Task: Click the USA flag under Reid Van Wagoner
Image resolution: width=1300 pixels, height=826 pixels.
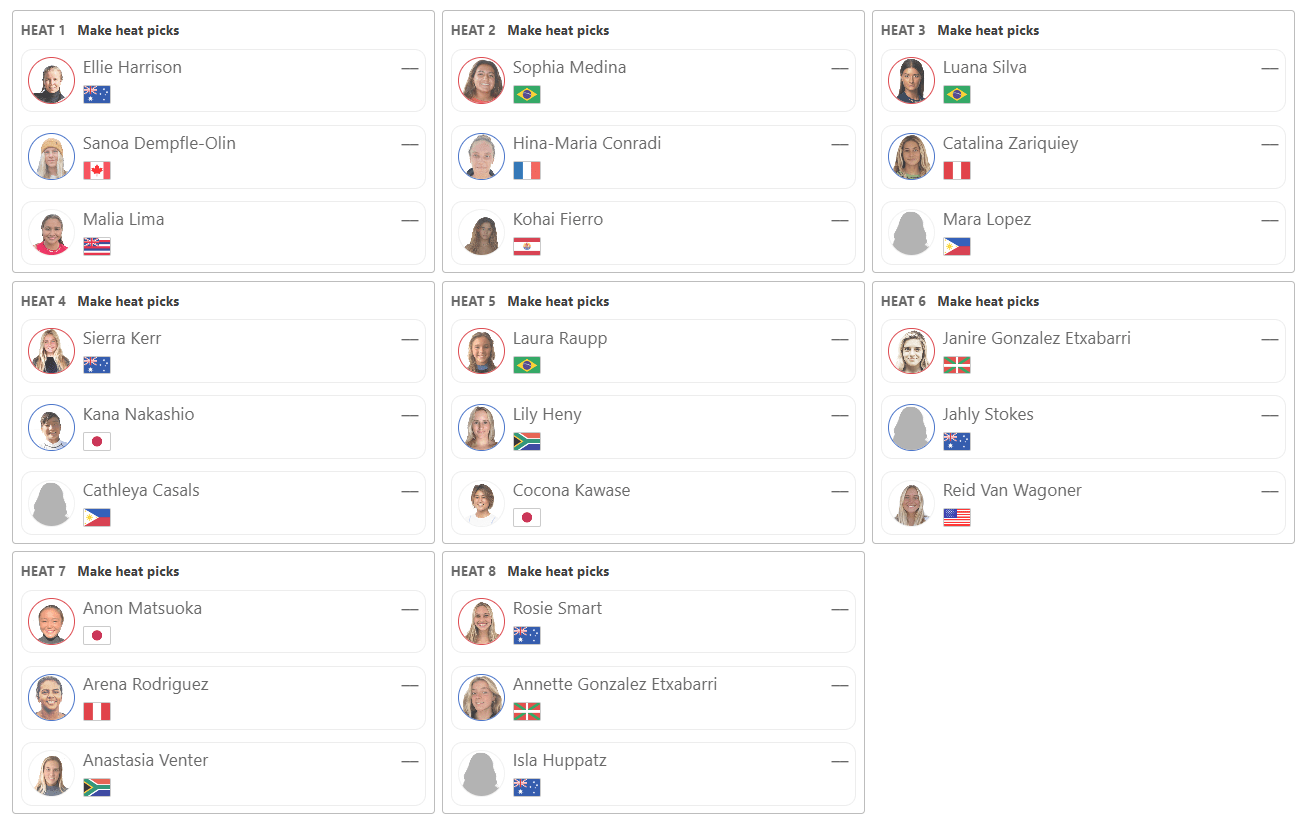Action: (x=957, y=517)
